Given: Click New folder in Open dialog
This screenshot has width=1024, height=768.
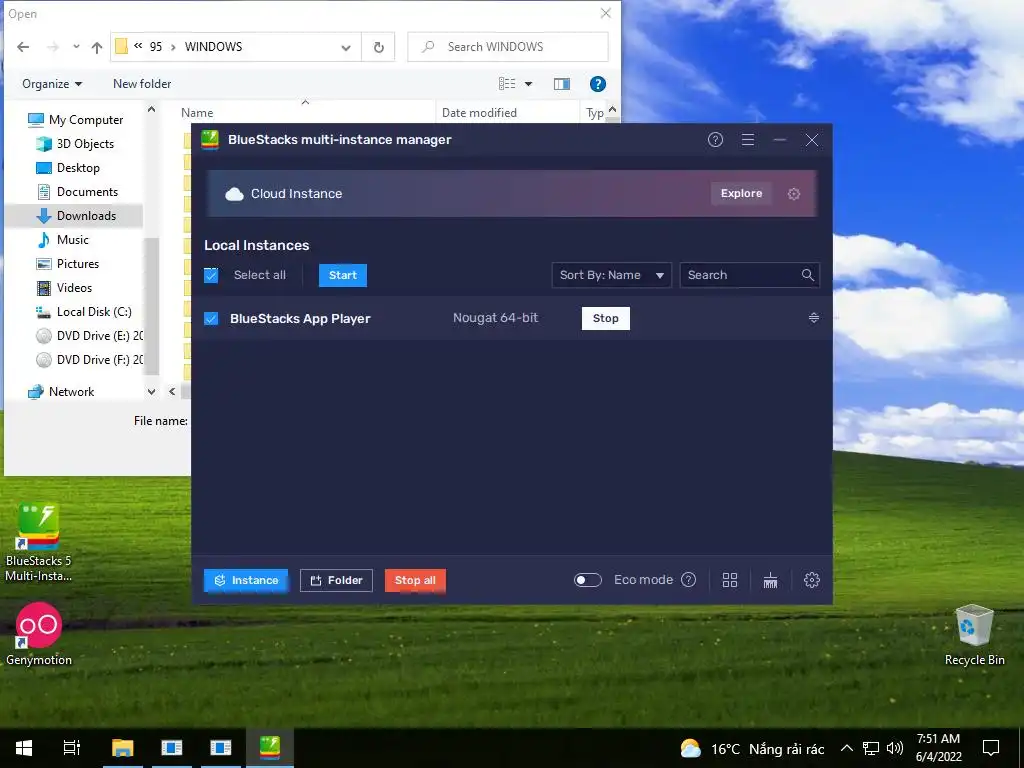Looking at the screenshot, I should [142, 84].
